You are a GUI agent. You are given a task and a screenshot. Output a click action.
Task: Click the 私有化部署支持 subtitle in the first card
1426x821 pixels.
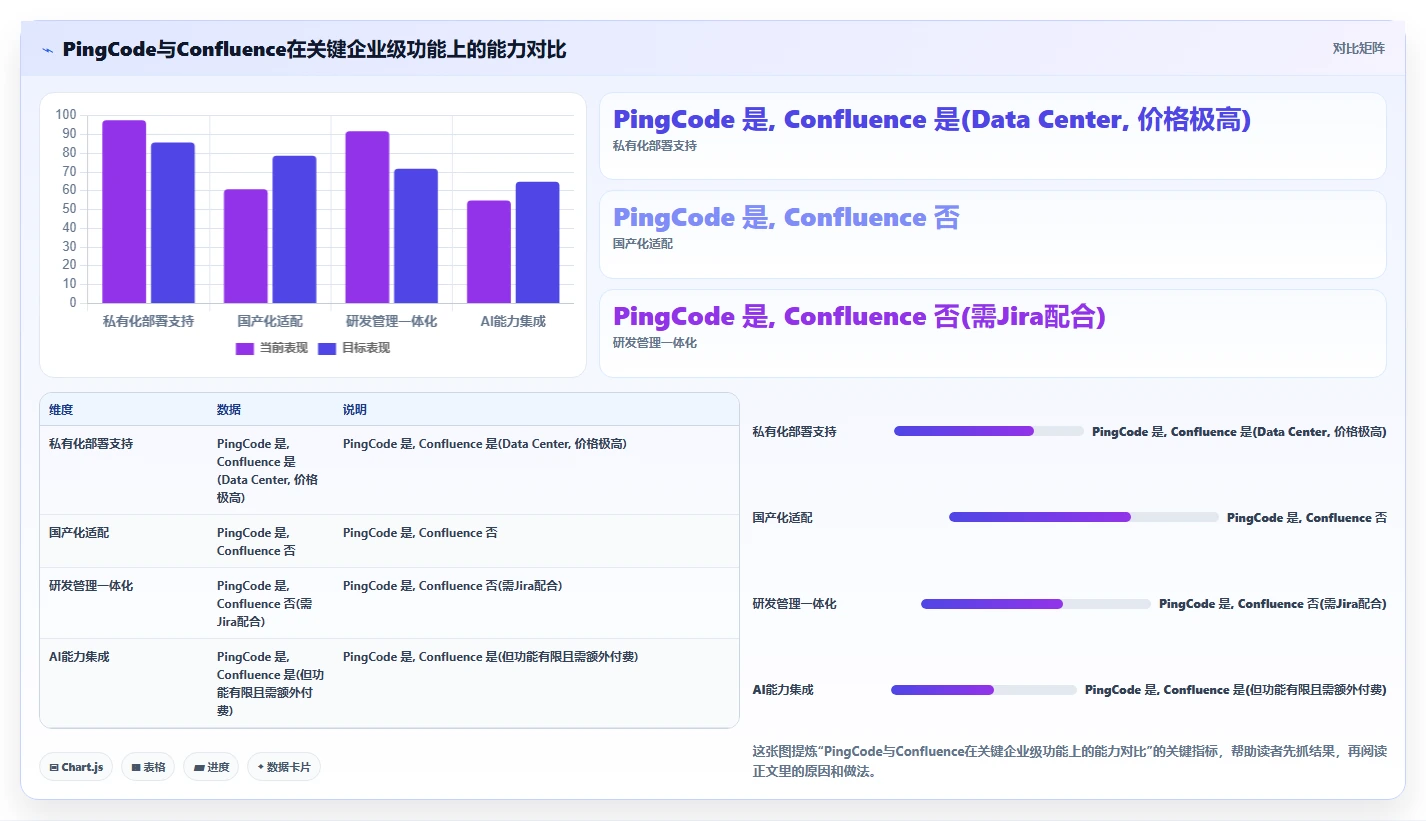pyautogui.click(x=655, y=146)
